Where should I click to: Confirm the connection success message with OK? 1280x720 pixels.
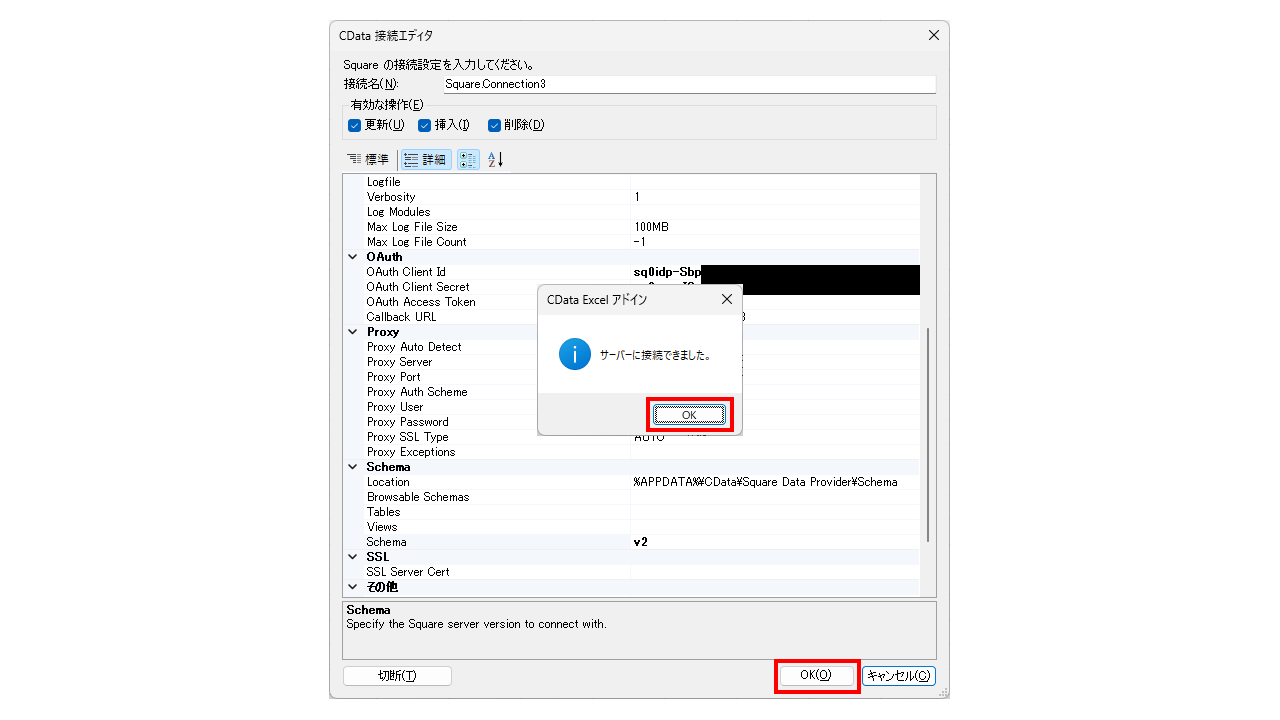pos(689,415)
